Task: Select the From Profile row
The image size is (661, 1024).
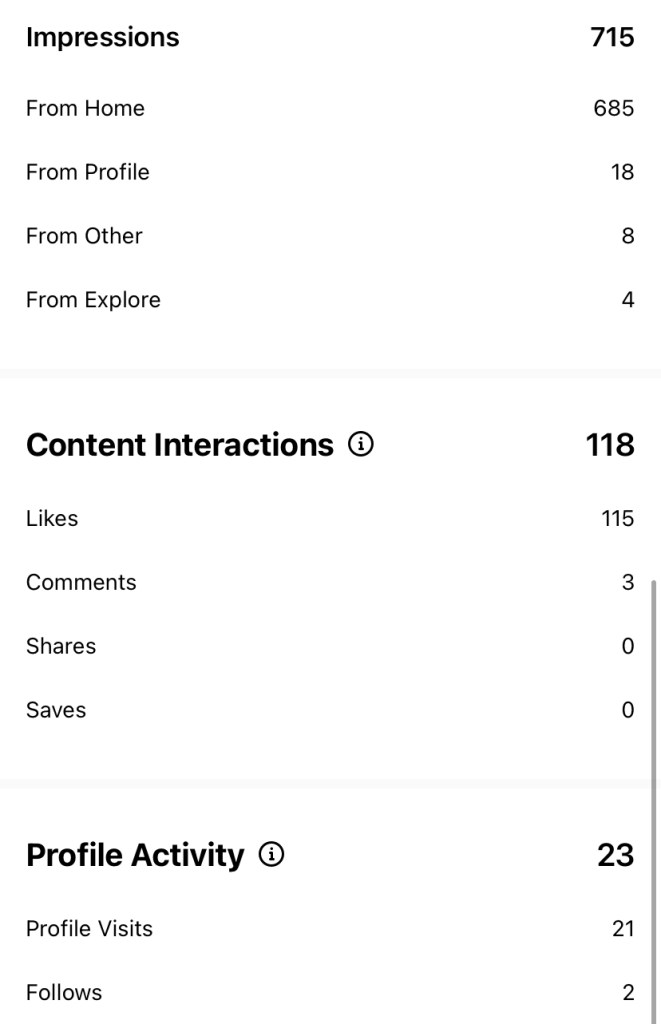Action: (x=88, y=172)
